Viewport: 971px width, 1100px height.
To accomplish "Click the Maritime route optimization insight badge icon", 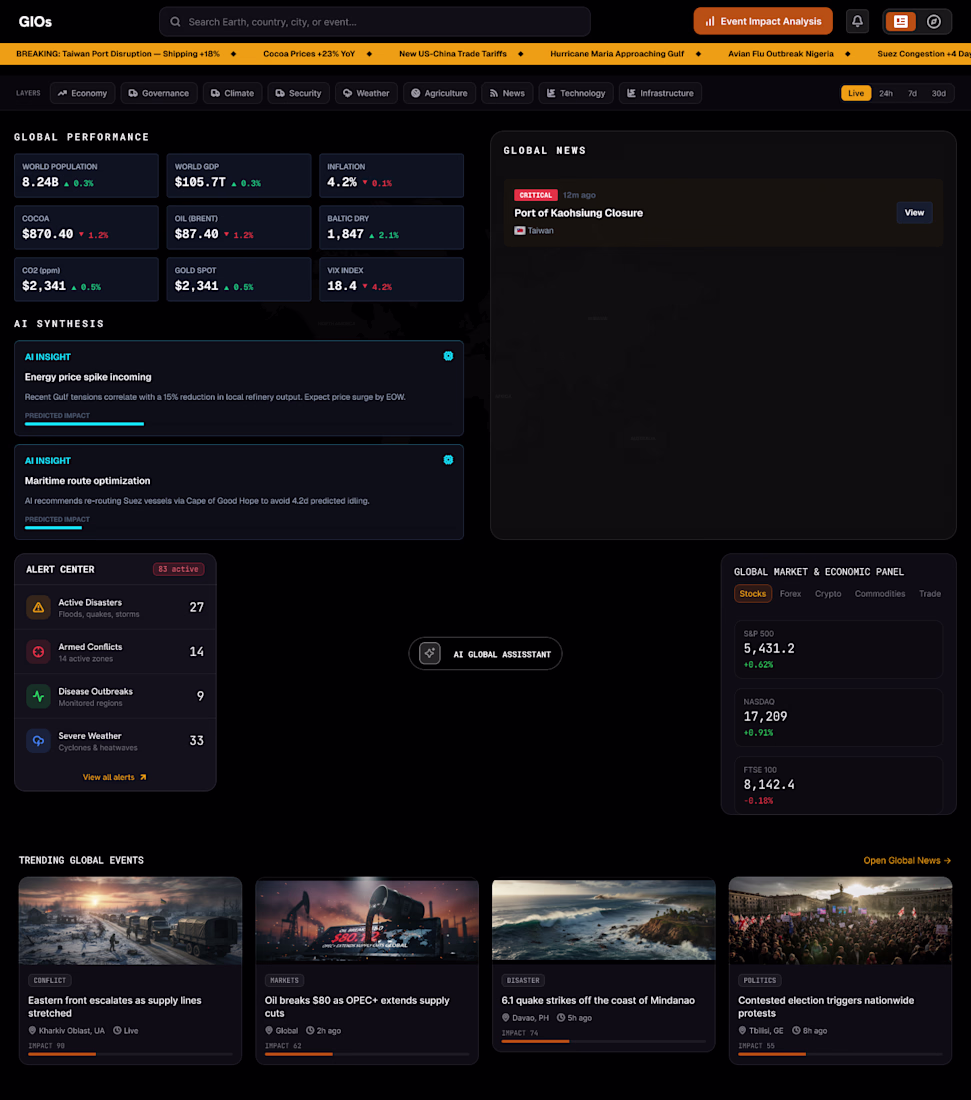I will pos(448,460).
